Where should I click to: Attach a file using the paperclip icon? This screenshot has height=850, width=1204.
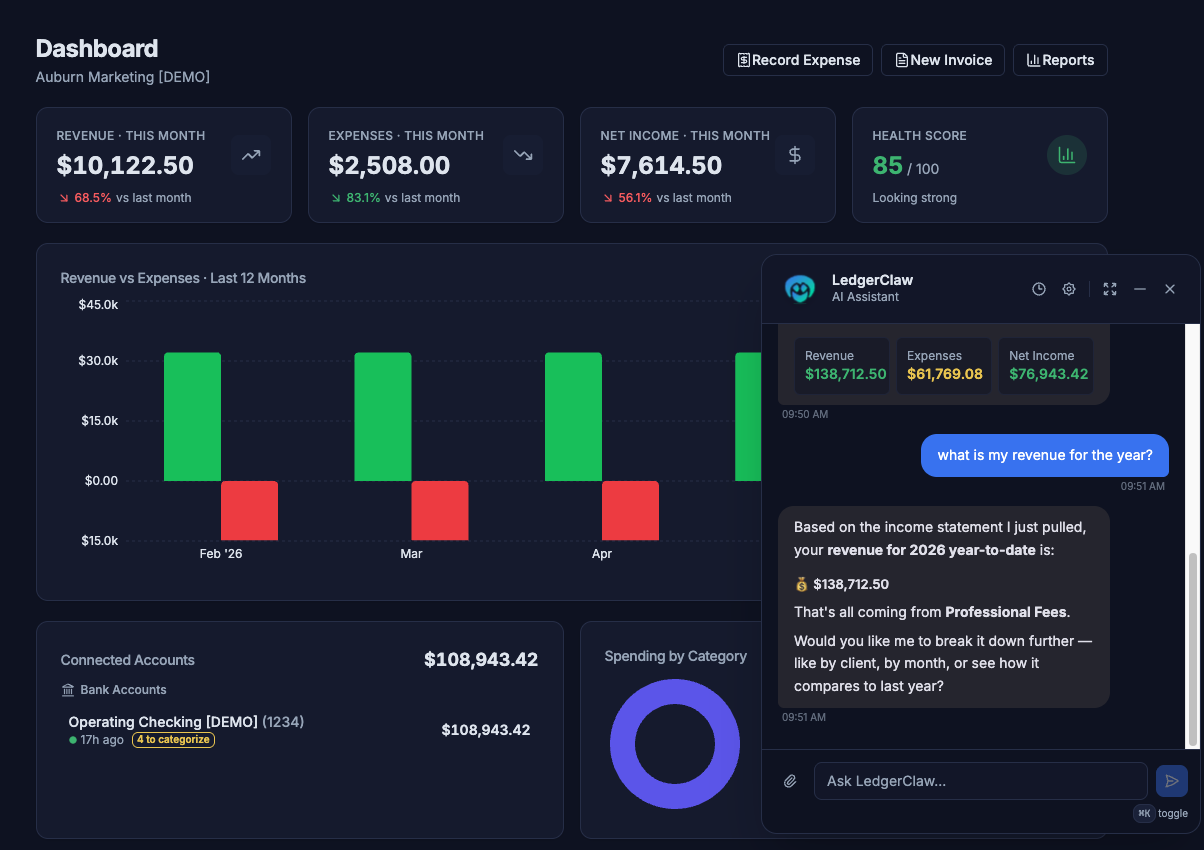(x=790, y=781)
